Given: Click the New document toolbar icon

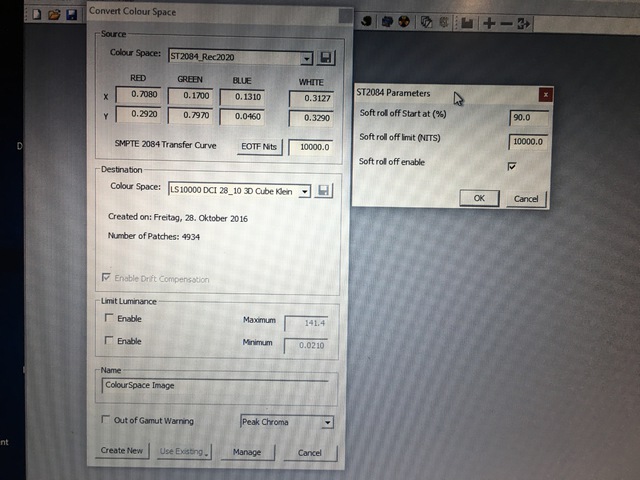Looking at the screenshot, I should tap(37, 14).
